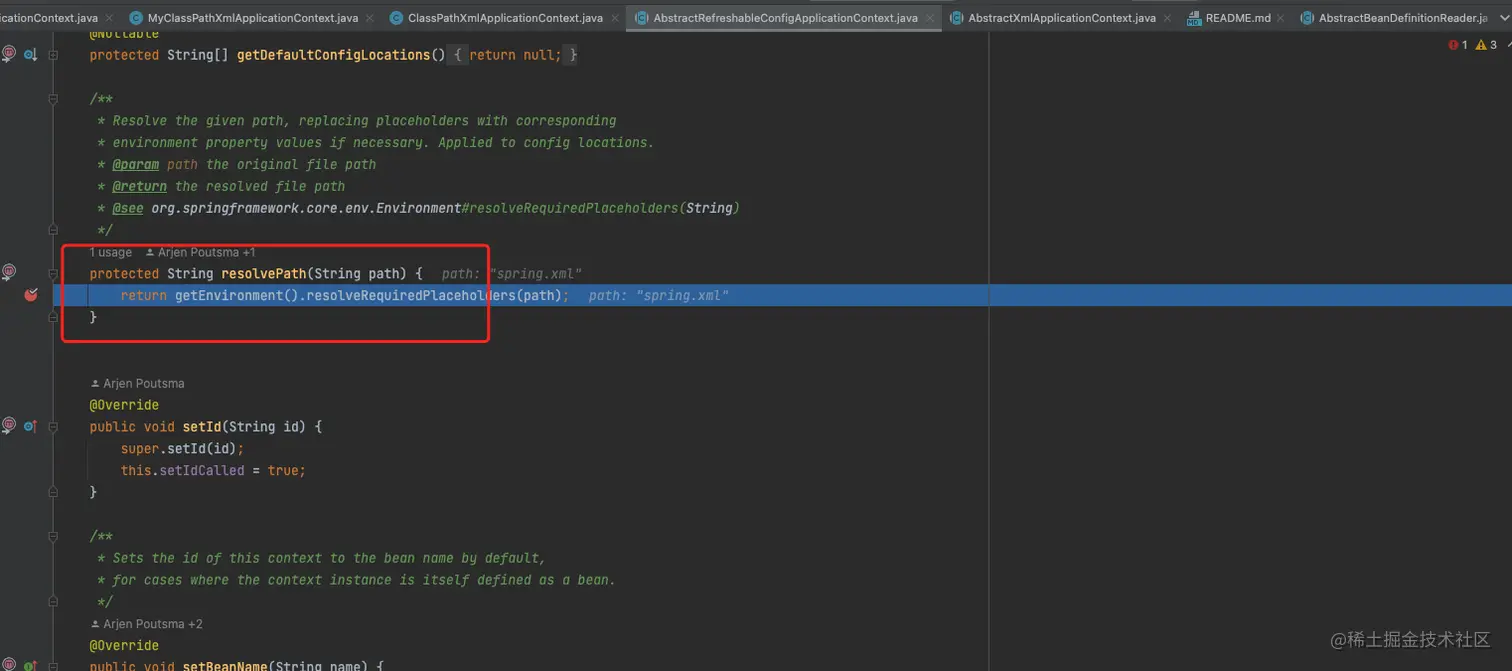Open MyClassPathXmlApplicationContext.java tab
Viewport: 1512px width, 671px height.
pos(252,18)
